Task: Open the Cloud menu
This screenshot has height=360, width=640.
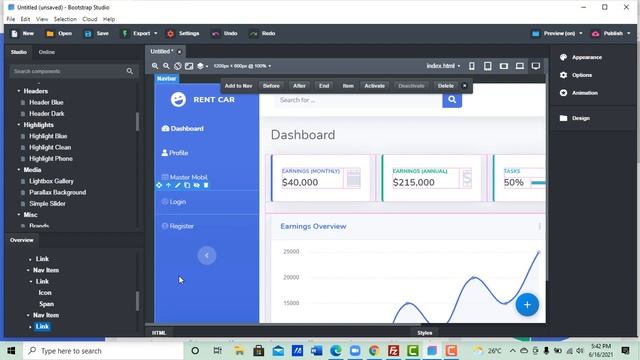Action: click(90, 19)
